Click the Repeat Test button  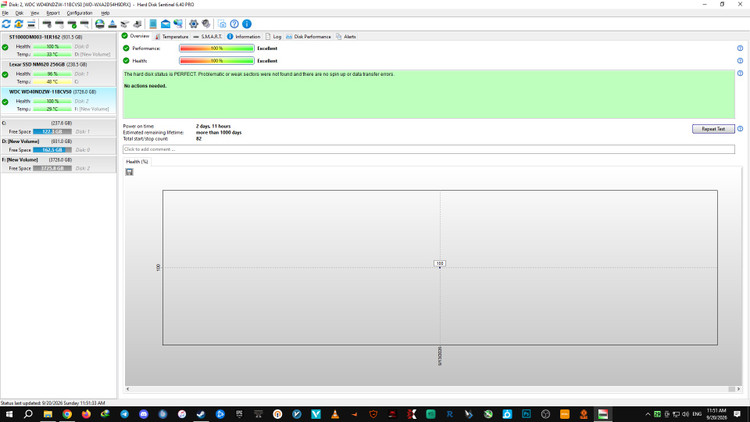pos(713,129)
